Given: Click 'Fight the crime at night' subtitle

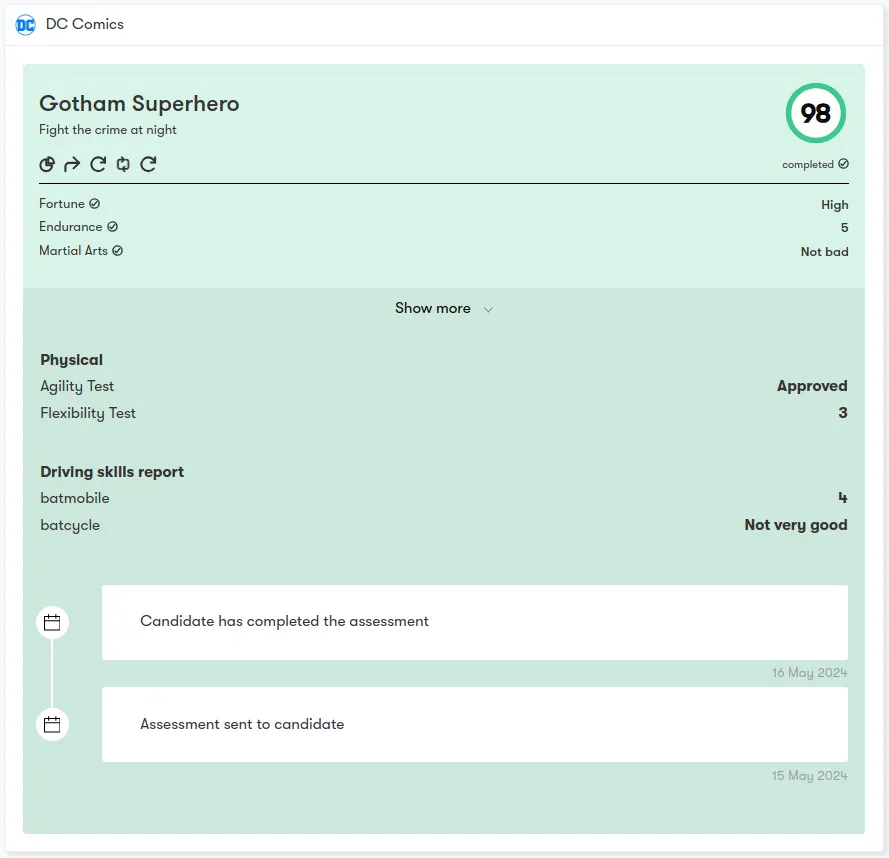Looking at the screenshot, I should 108,130.
